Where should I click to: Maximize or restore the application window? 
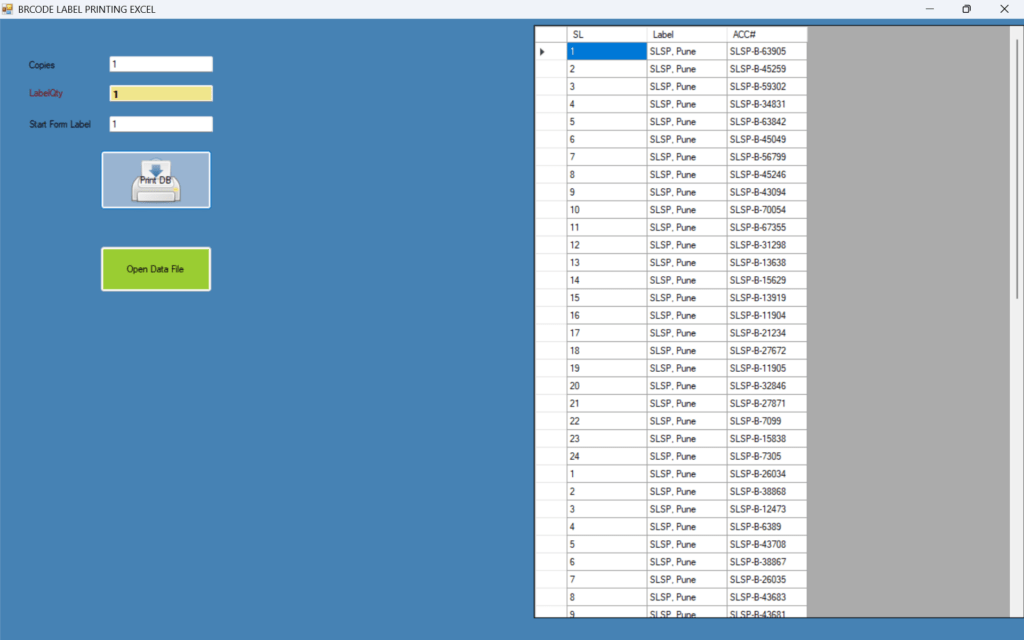(966, 9)
